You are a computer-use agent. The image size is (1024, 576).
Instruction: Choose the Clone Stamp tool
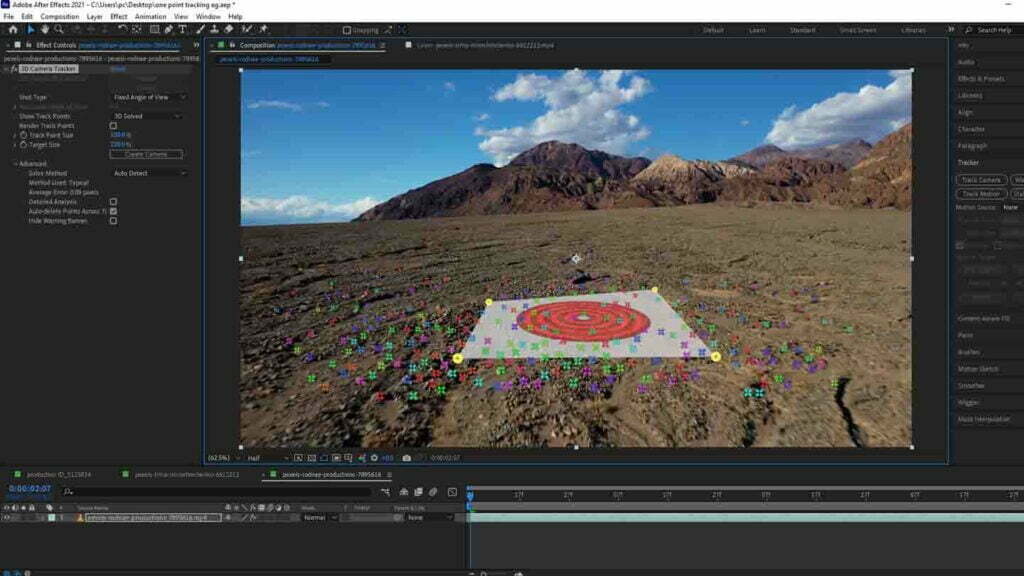point(213,30)
